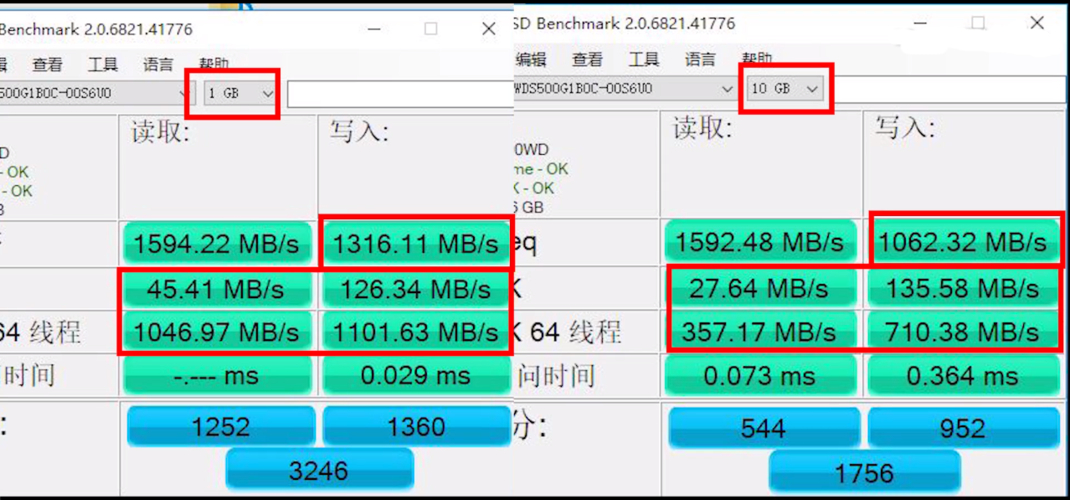The width and height of the screenshot is (1070, 500).
Task: Select the 1316.11 MB/s write result
Action: tap(416, 244)
